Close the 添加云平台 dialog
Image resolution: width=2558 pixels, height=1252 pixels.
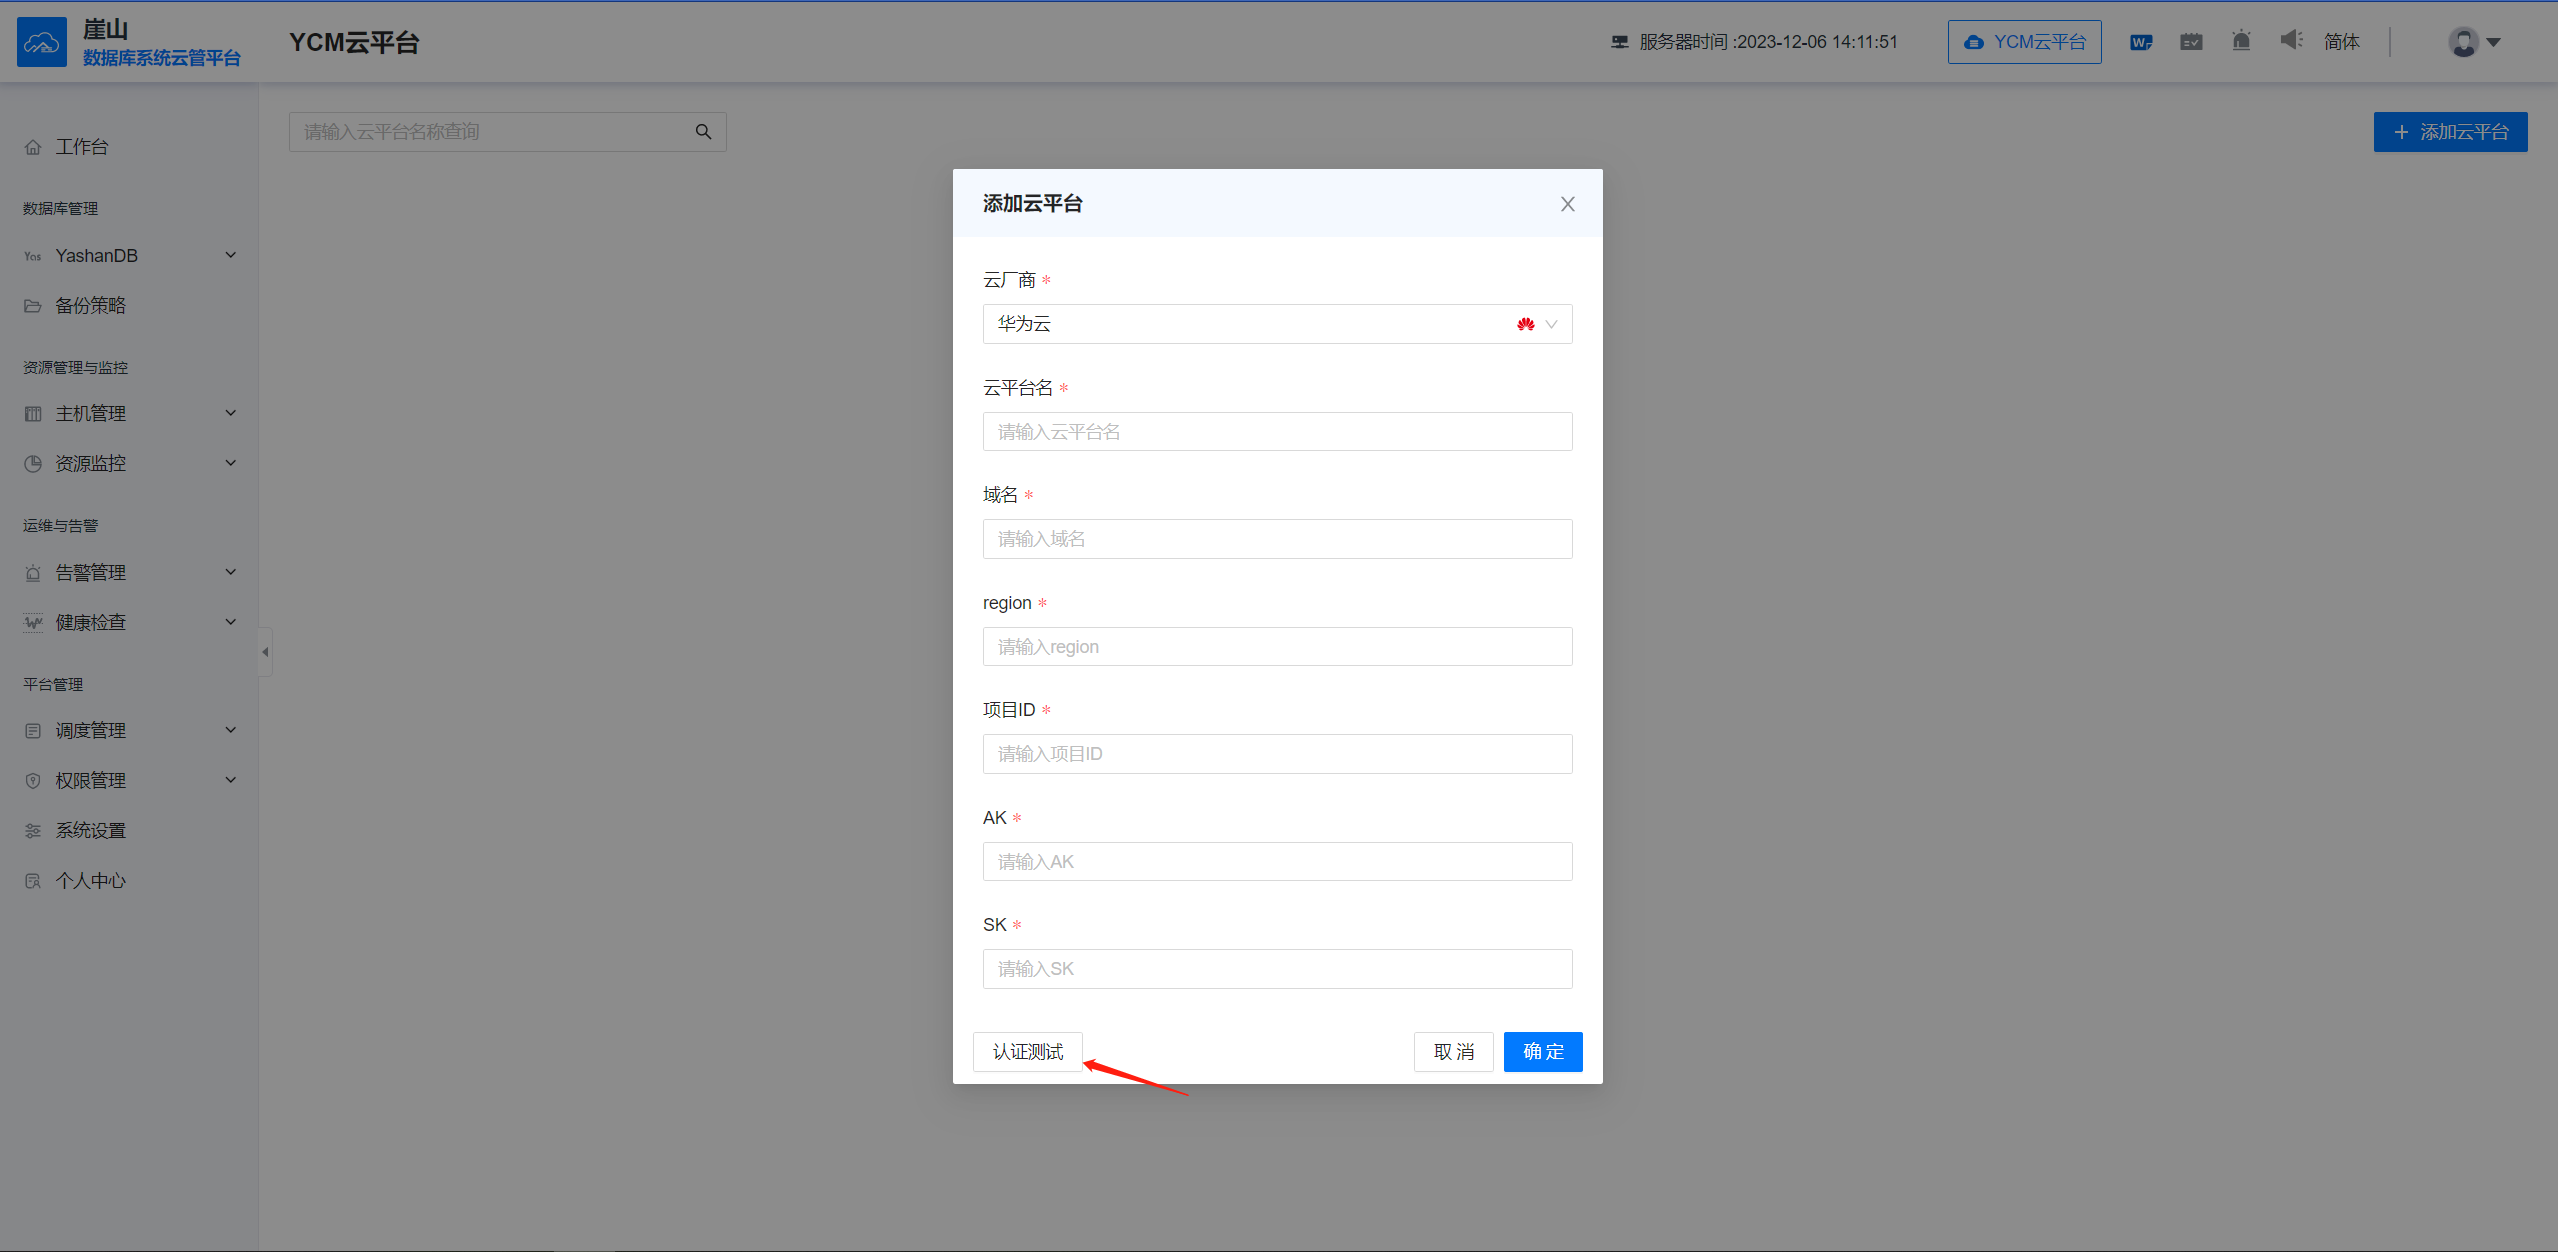[x=1567, y=204]
